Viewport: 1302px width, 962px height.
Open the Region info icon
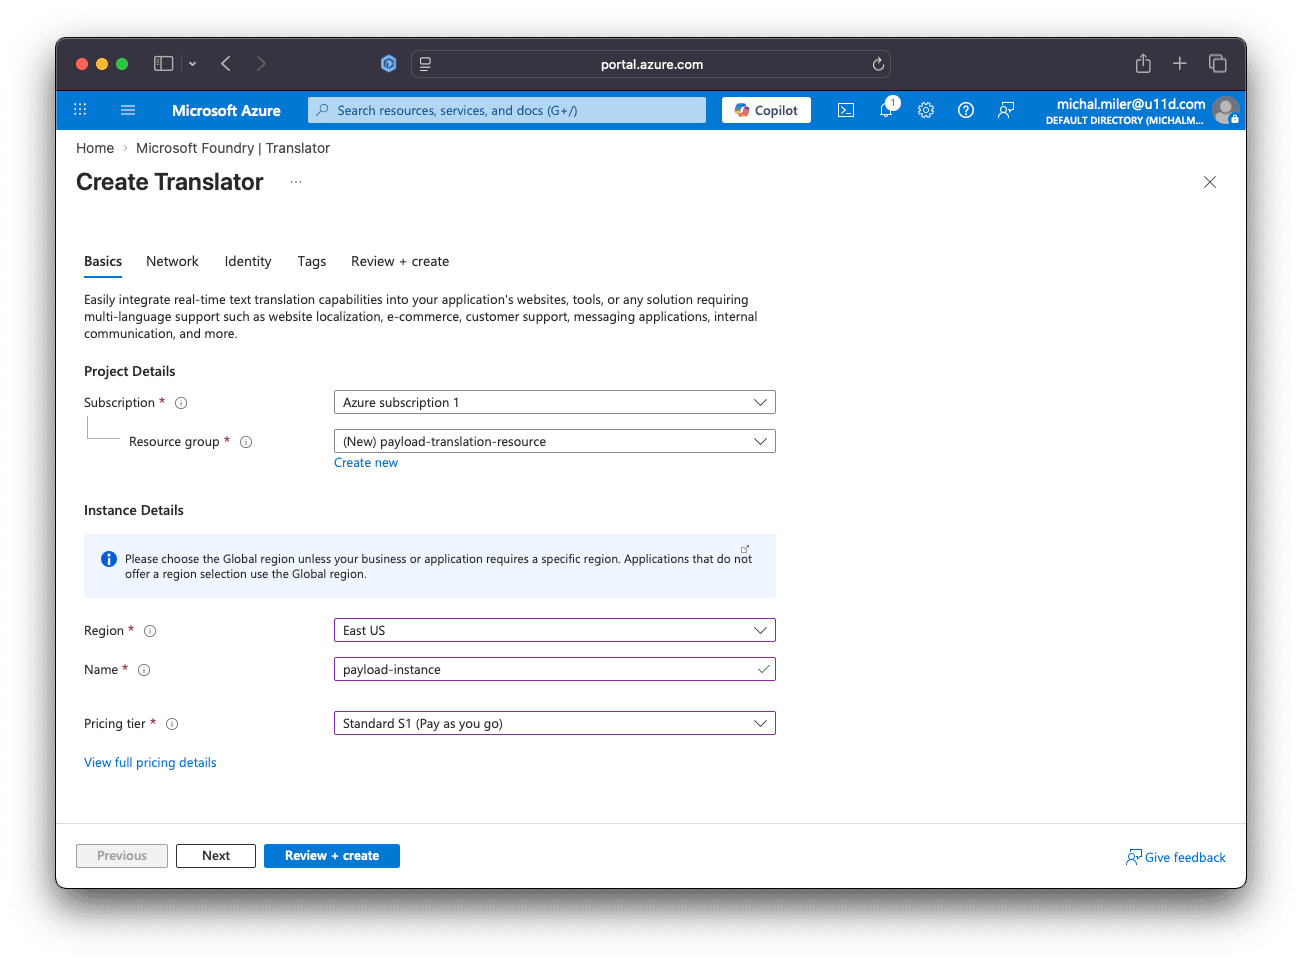(x=150, y=630)
